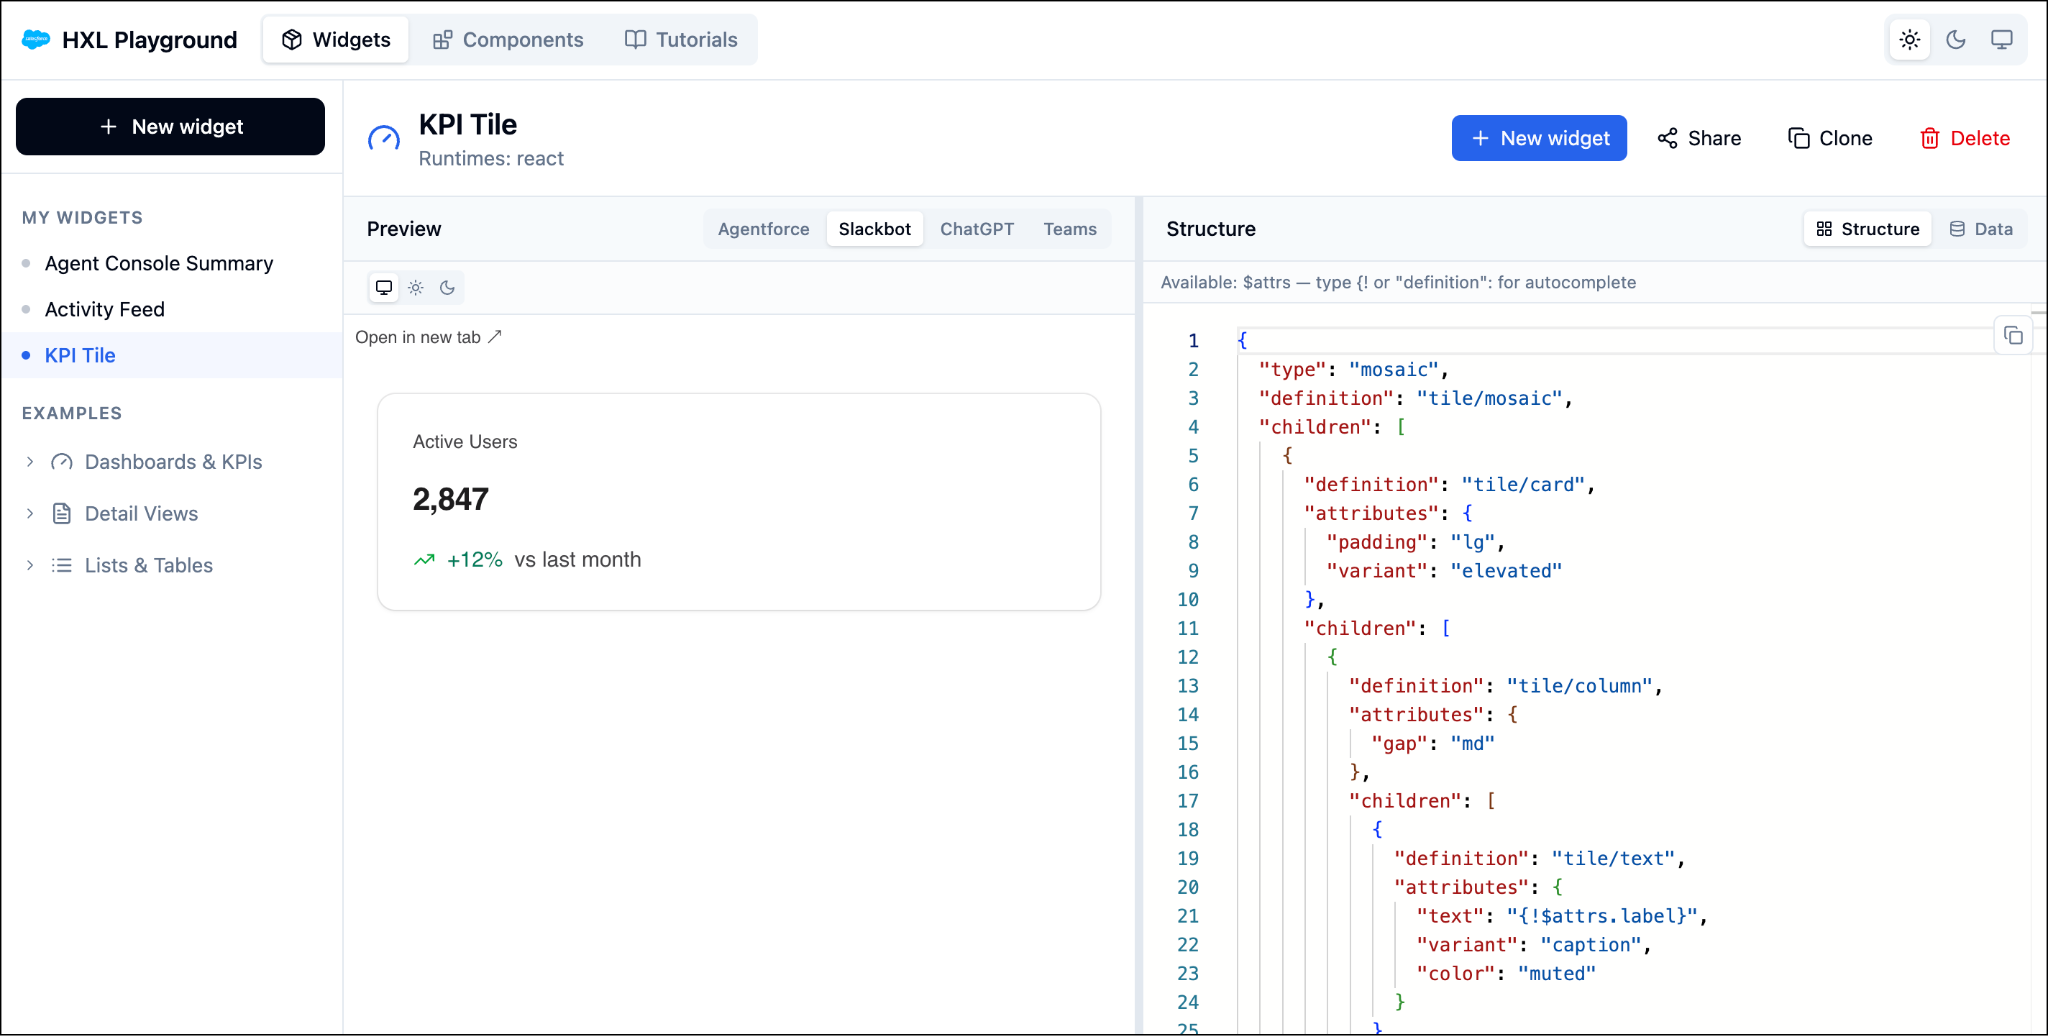Click "variant": "elevated" line in editor
This screenshot has width=2048, height=1036.
click(x=1443, y=571)
